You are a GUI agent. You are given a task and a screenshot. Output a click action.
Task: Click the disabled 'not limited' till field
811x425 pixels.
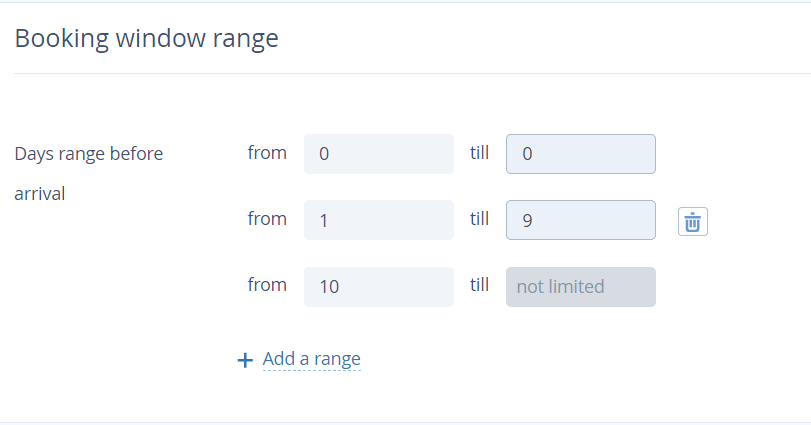point(580,286)
